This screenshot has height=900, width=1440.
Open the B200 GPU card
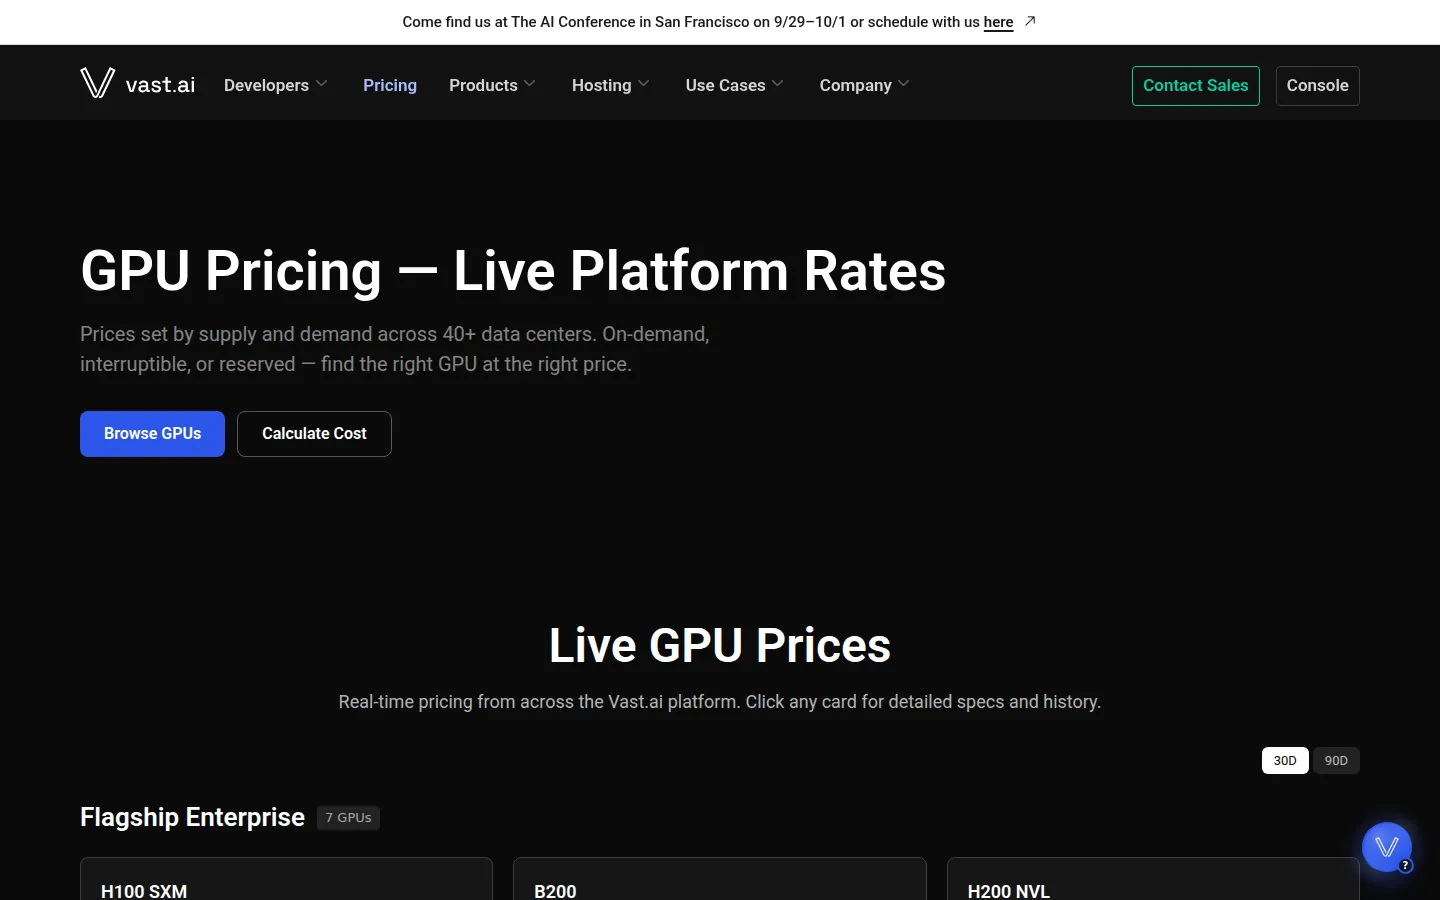[x=720, y=879]
